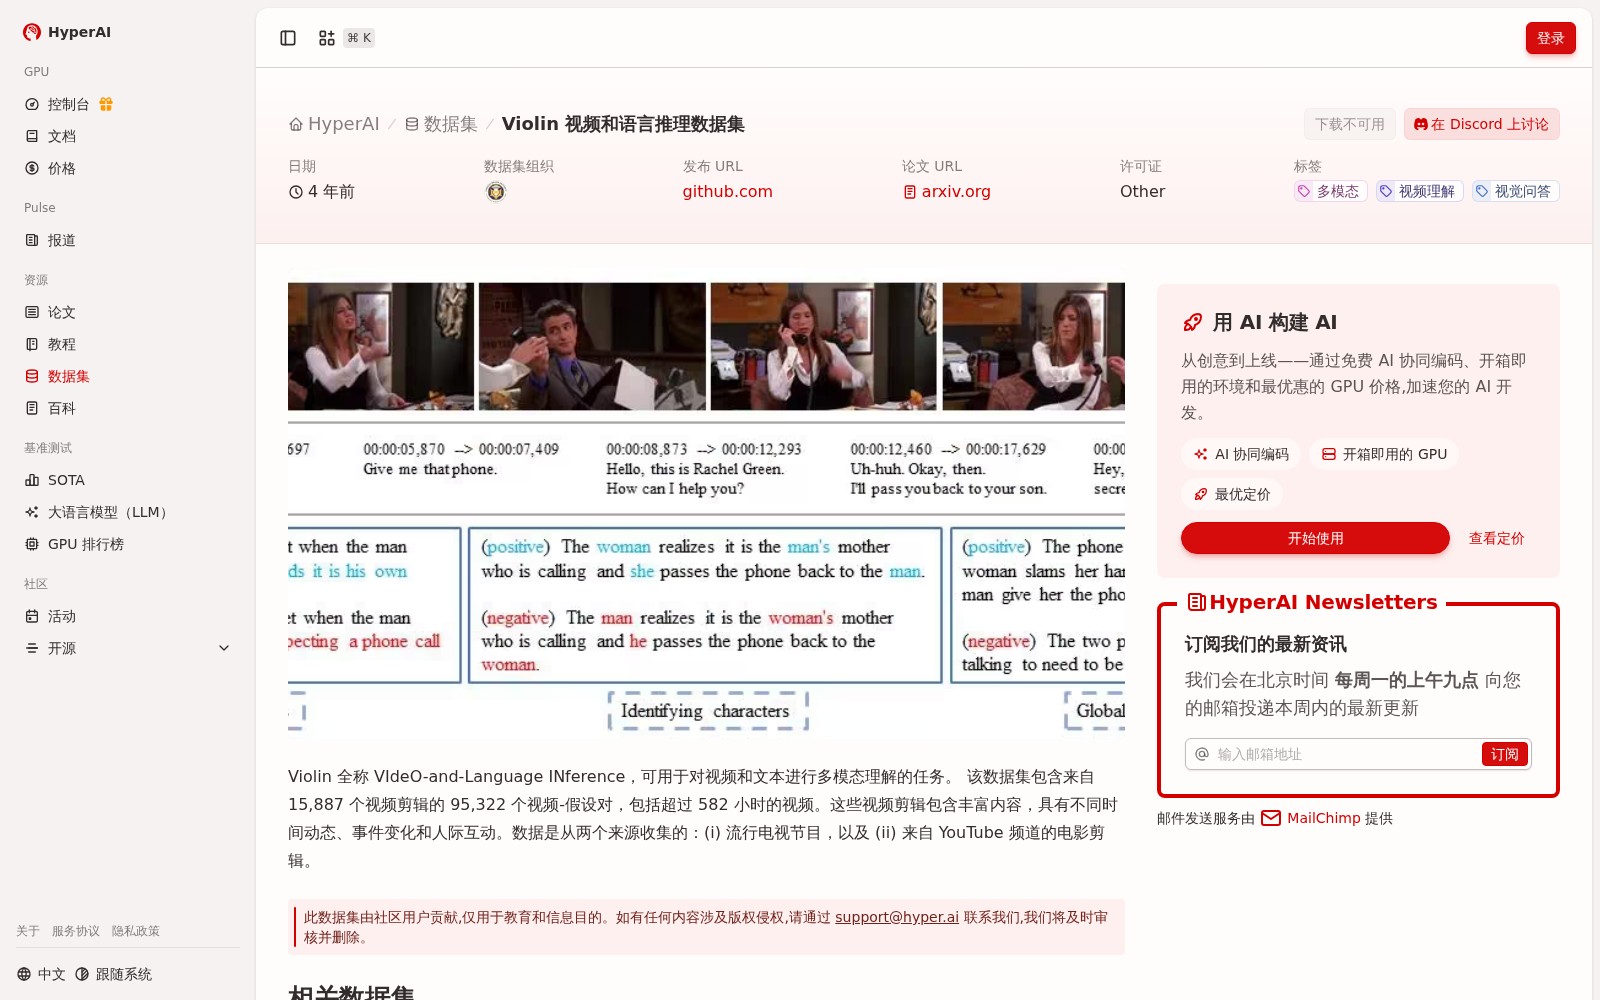Click the 开箱即用的 GPU chip
The height and width of the screenshot is (1000, 1600).
click(x=1384, y=454)
